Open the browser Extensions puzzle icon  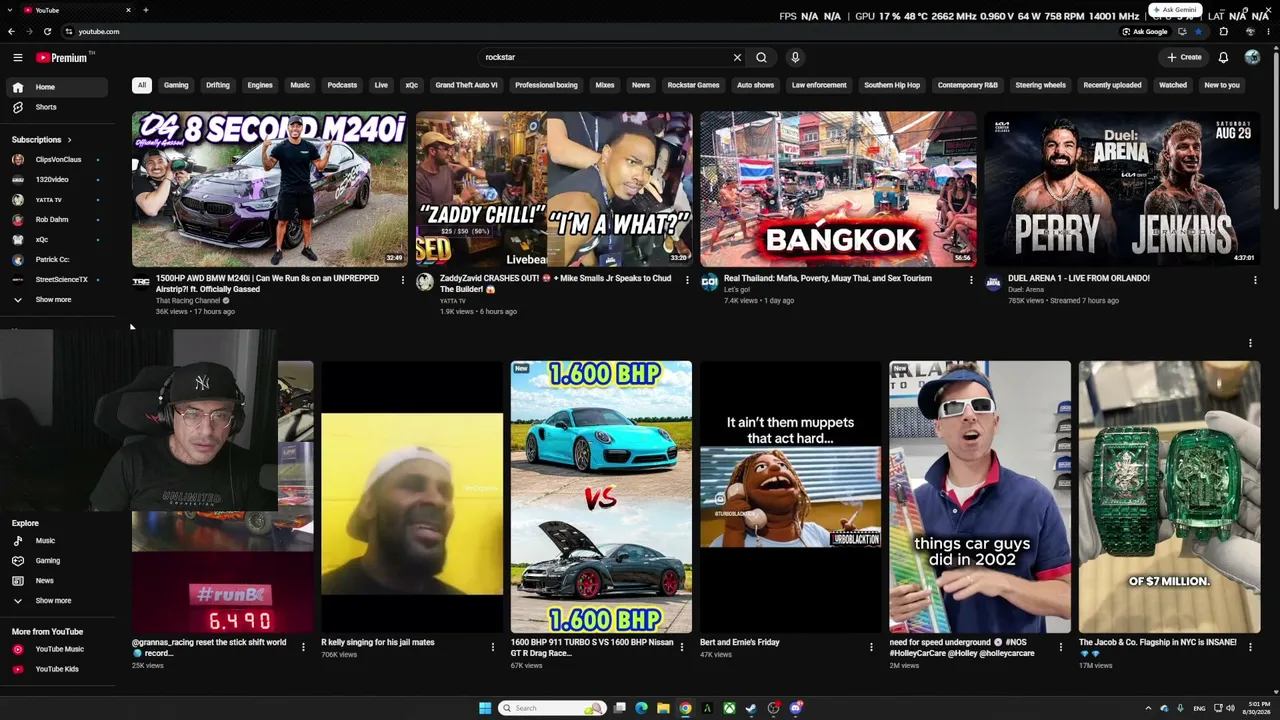point(1223,32)
